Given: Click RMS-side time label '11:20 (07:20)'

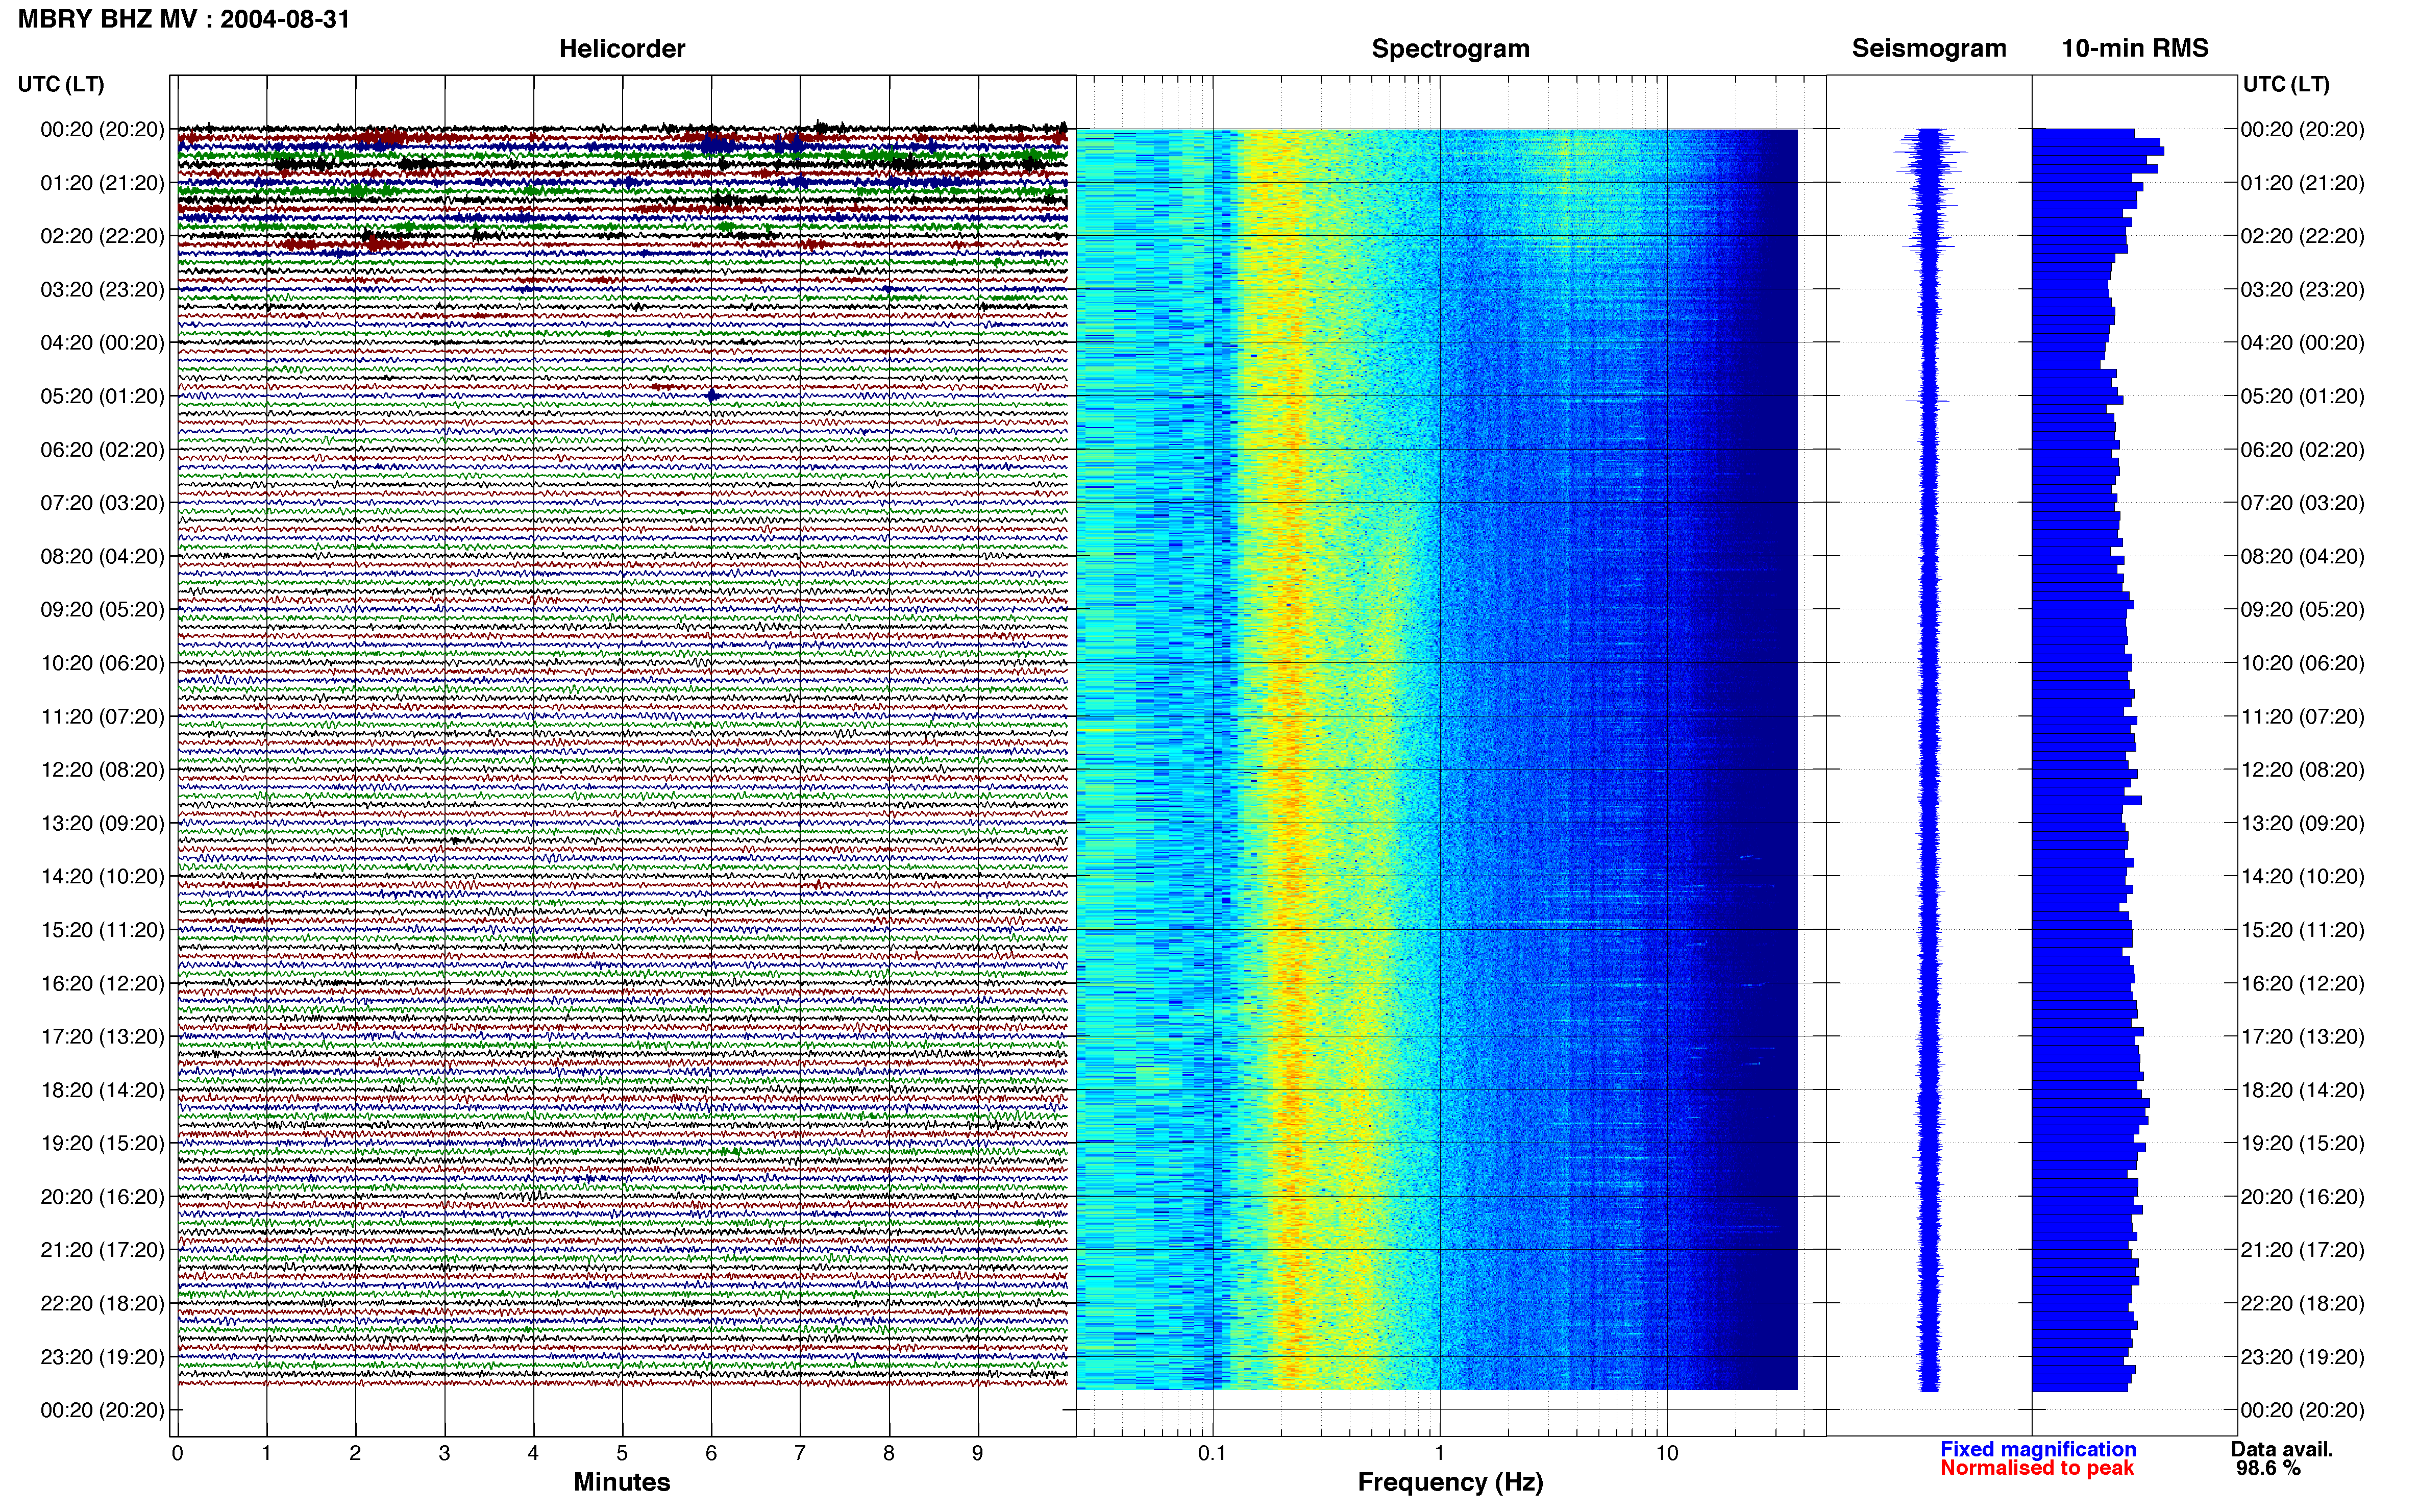Looking at the screenshot, I should 2302,717.
